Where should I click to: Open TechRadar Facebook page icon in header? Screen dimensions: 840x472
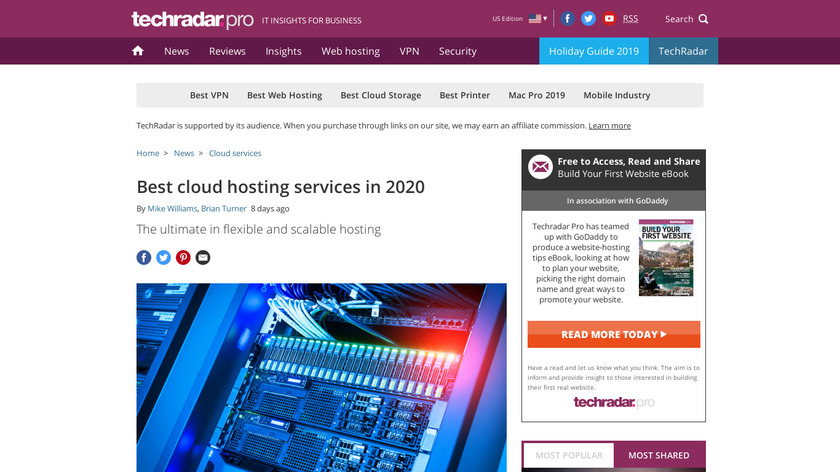pyautogui.click(x=567, y=19)
